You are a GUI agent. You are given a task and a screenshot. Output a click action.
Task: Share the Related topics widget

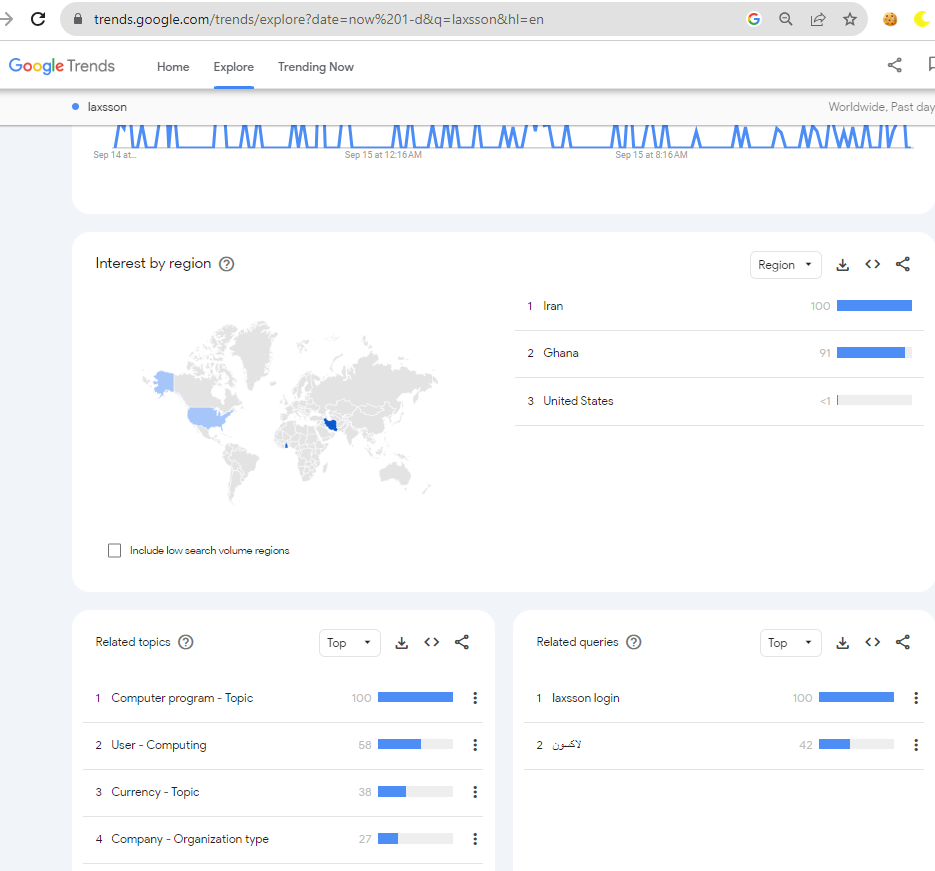[462, 642]
